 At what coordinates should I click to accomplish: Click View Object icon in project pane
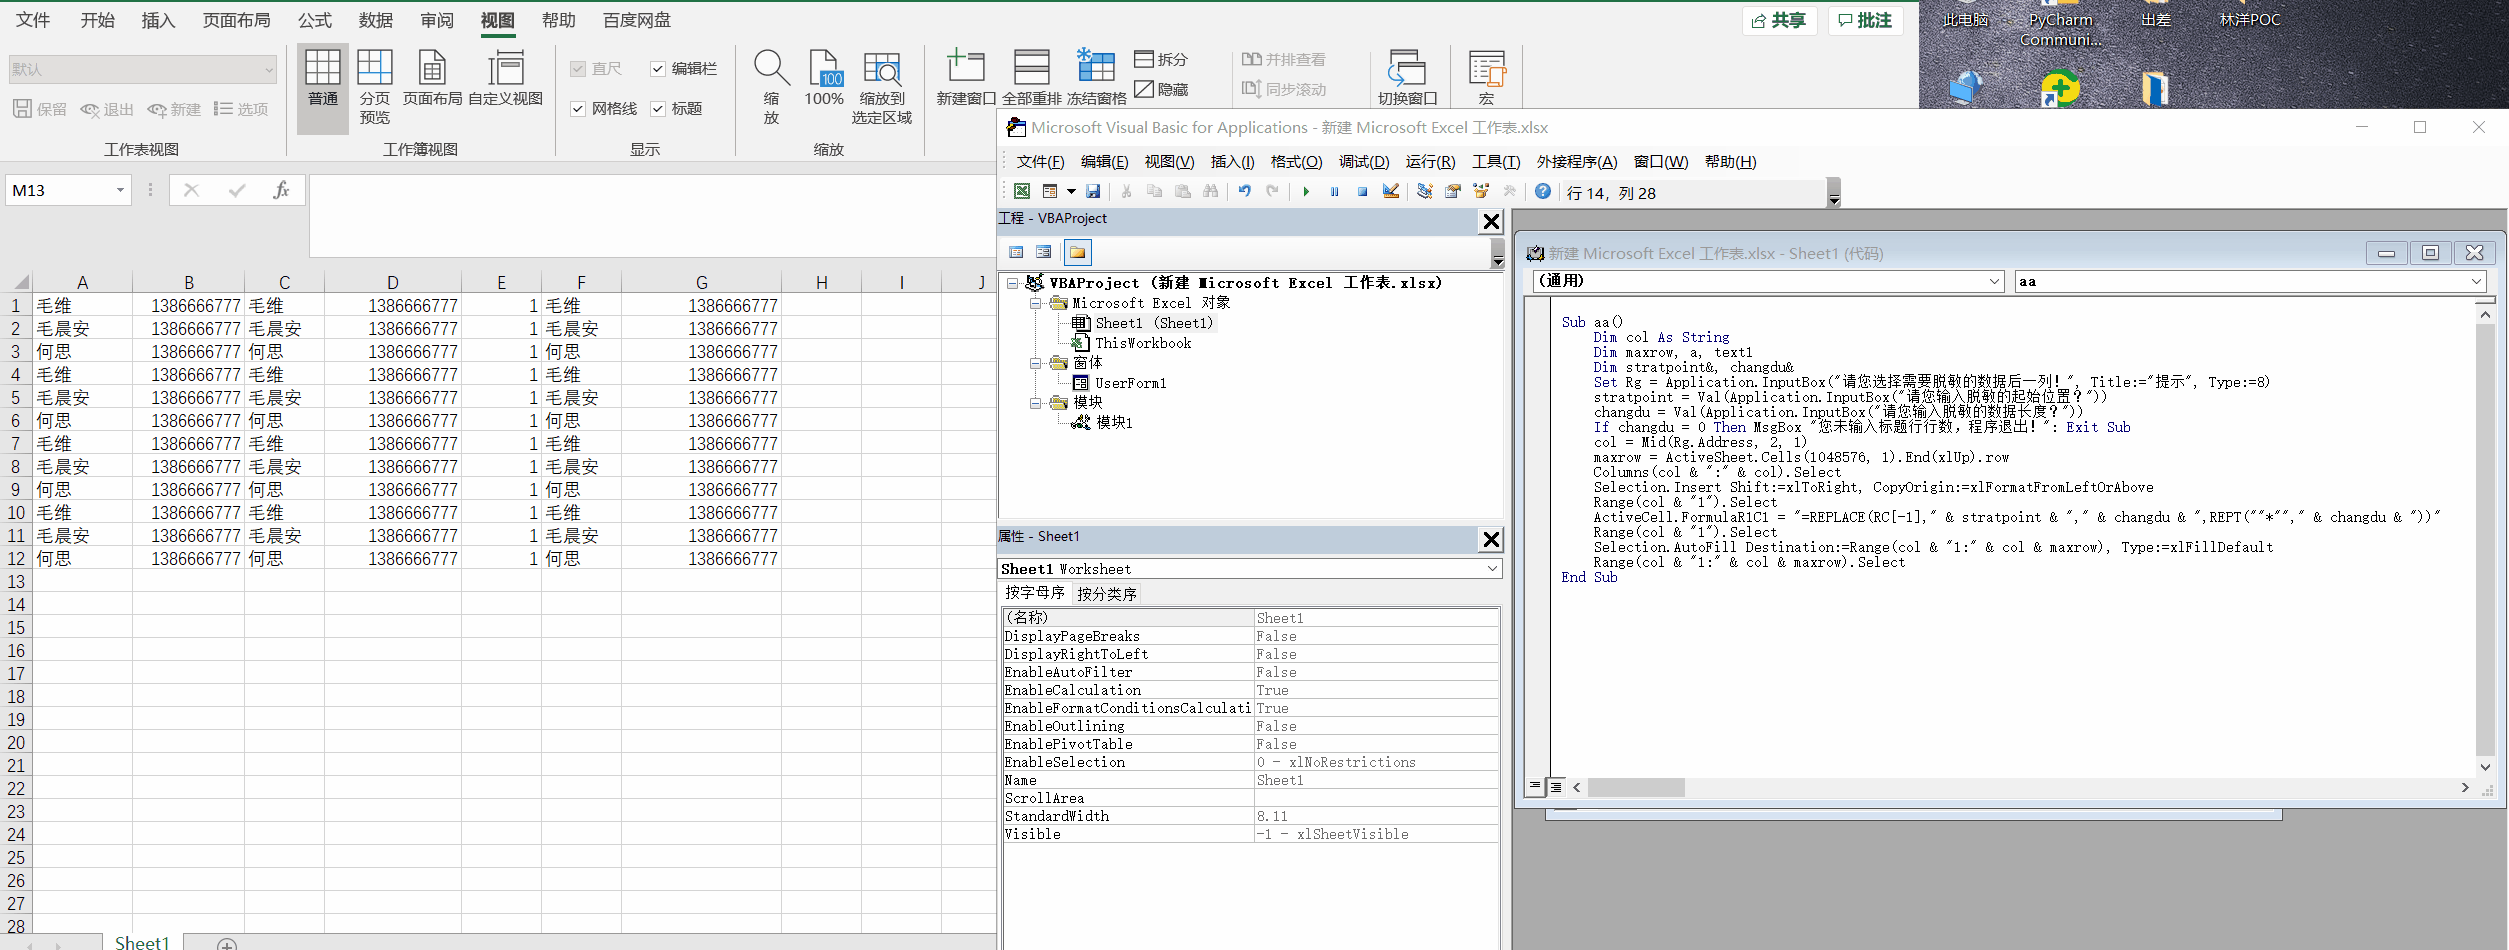pyautogui.click(x=1044, y=252)
